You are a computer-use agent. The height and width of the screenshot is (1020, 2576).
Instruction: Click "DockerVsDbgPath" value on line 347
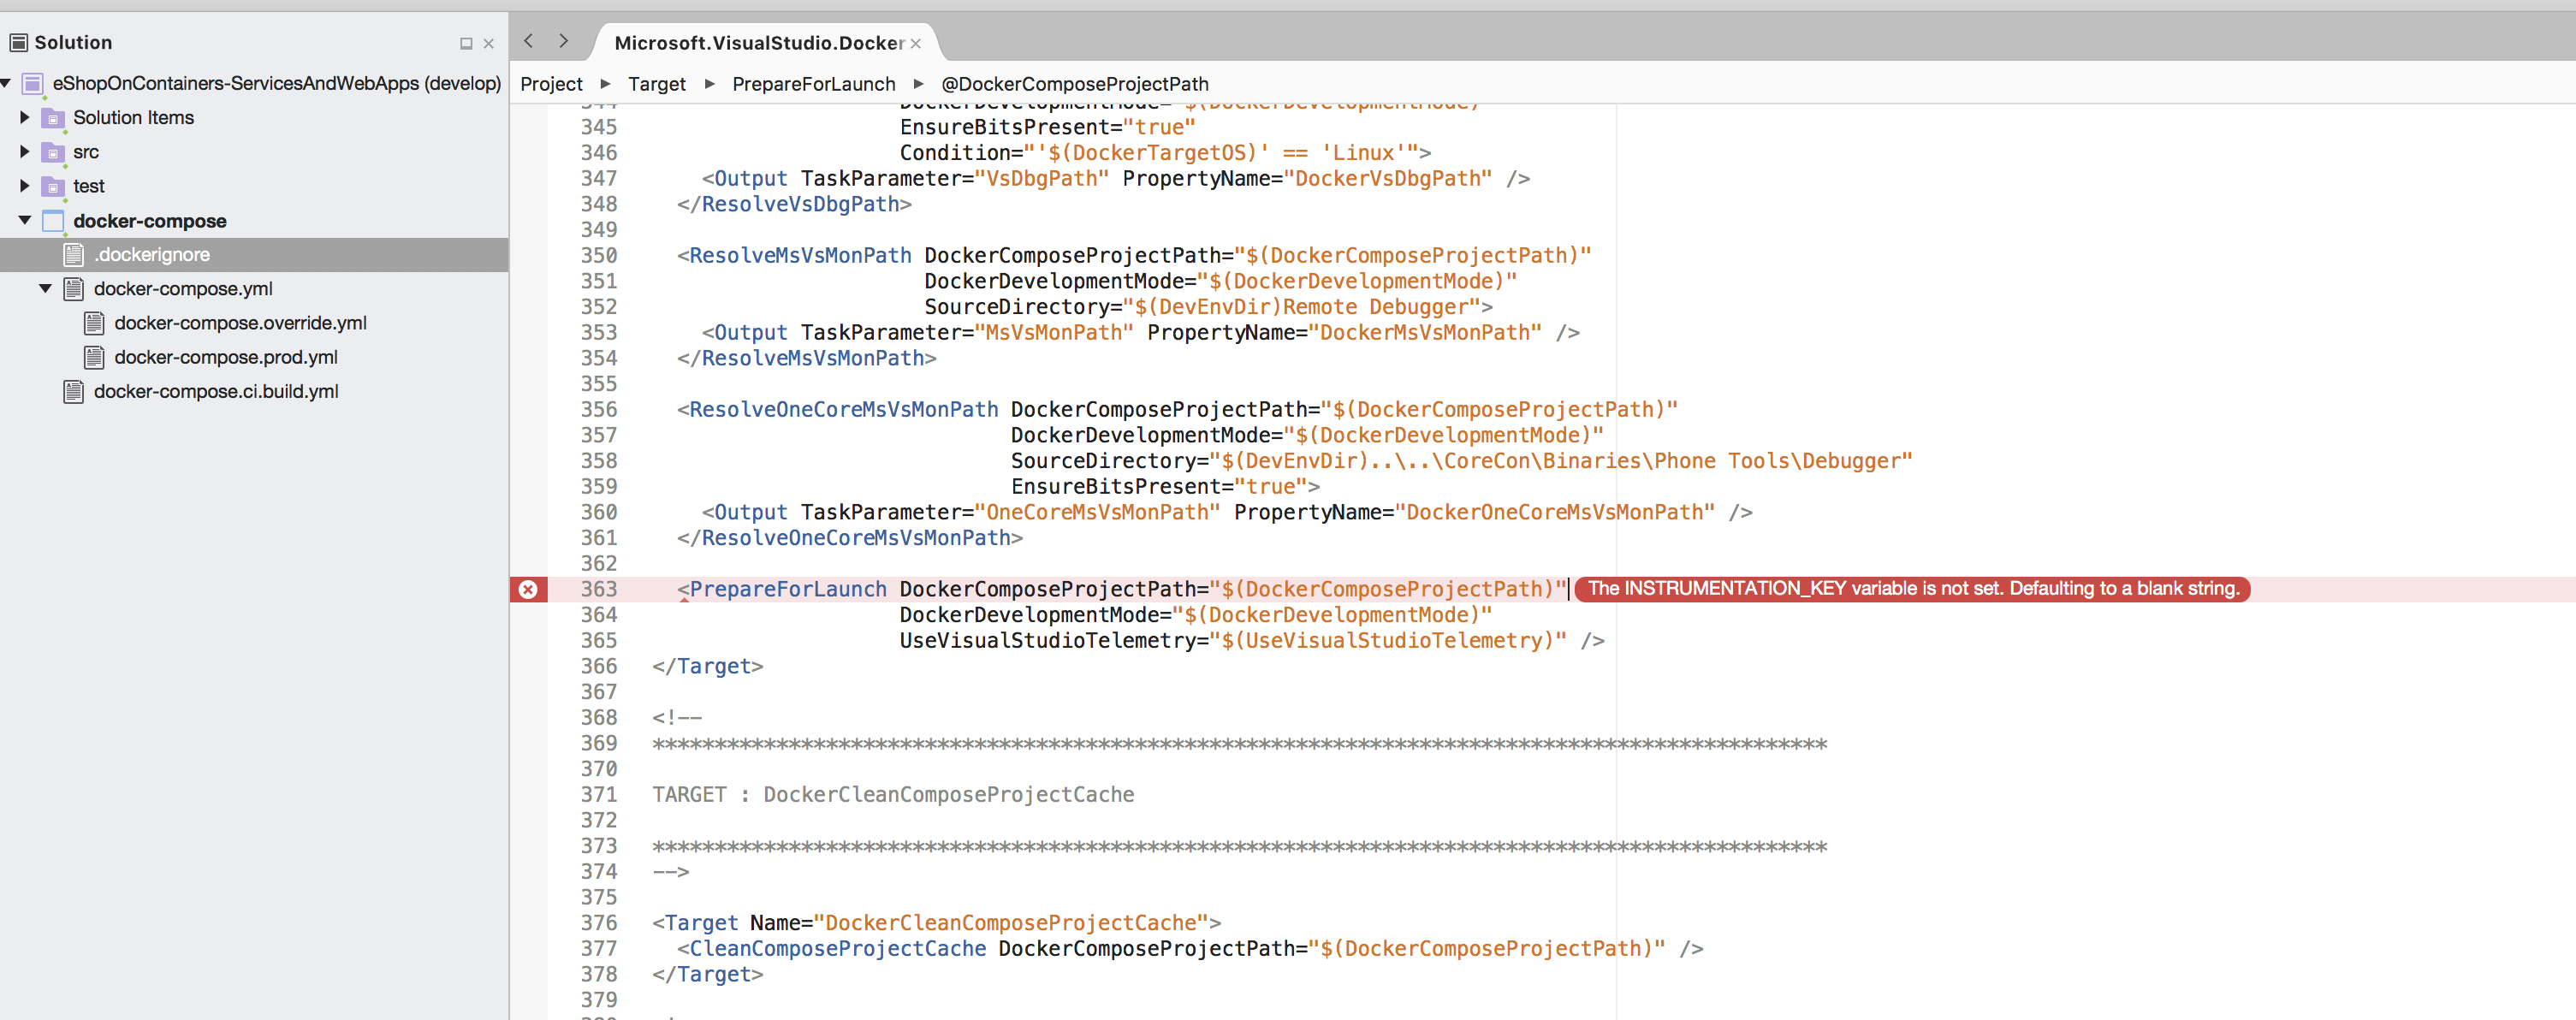(1388, 178)
